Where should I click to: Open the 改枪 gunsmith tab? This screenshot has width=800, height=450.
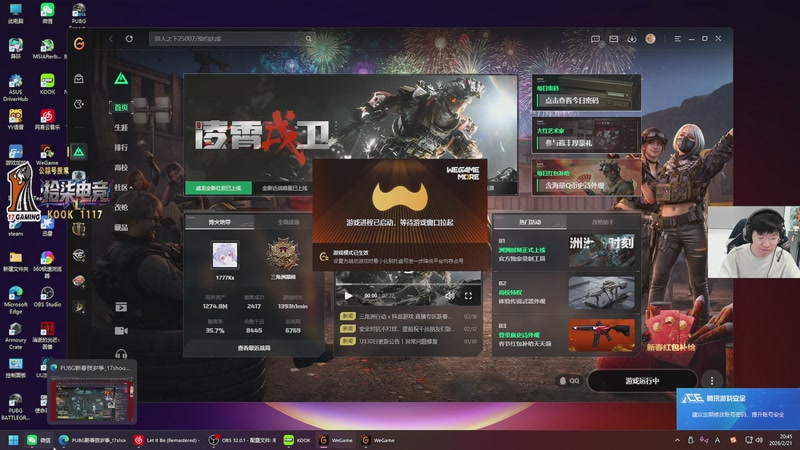tap(121, 207)
